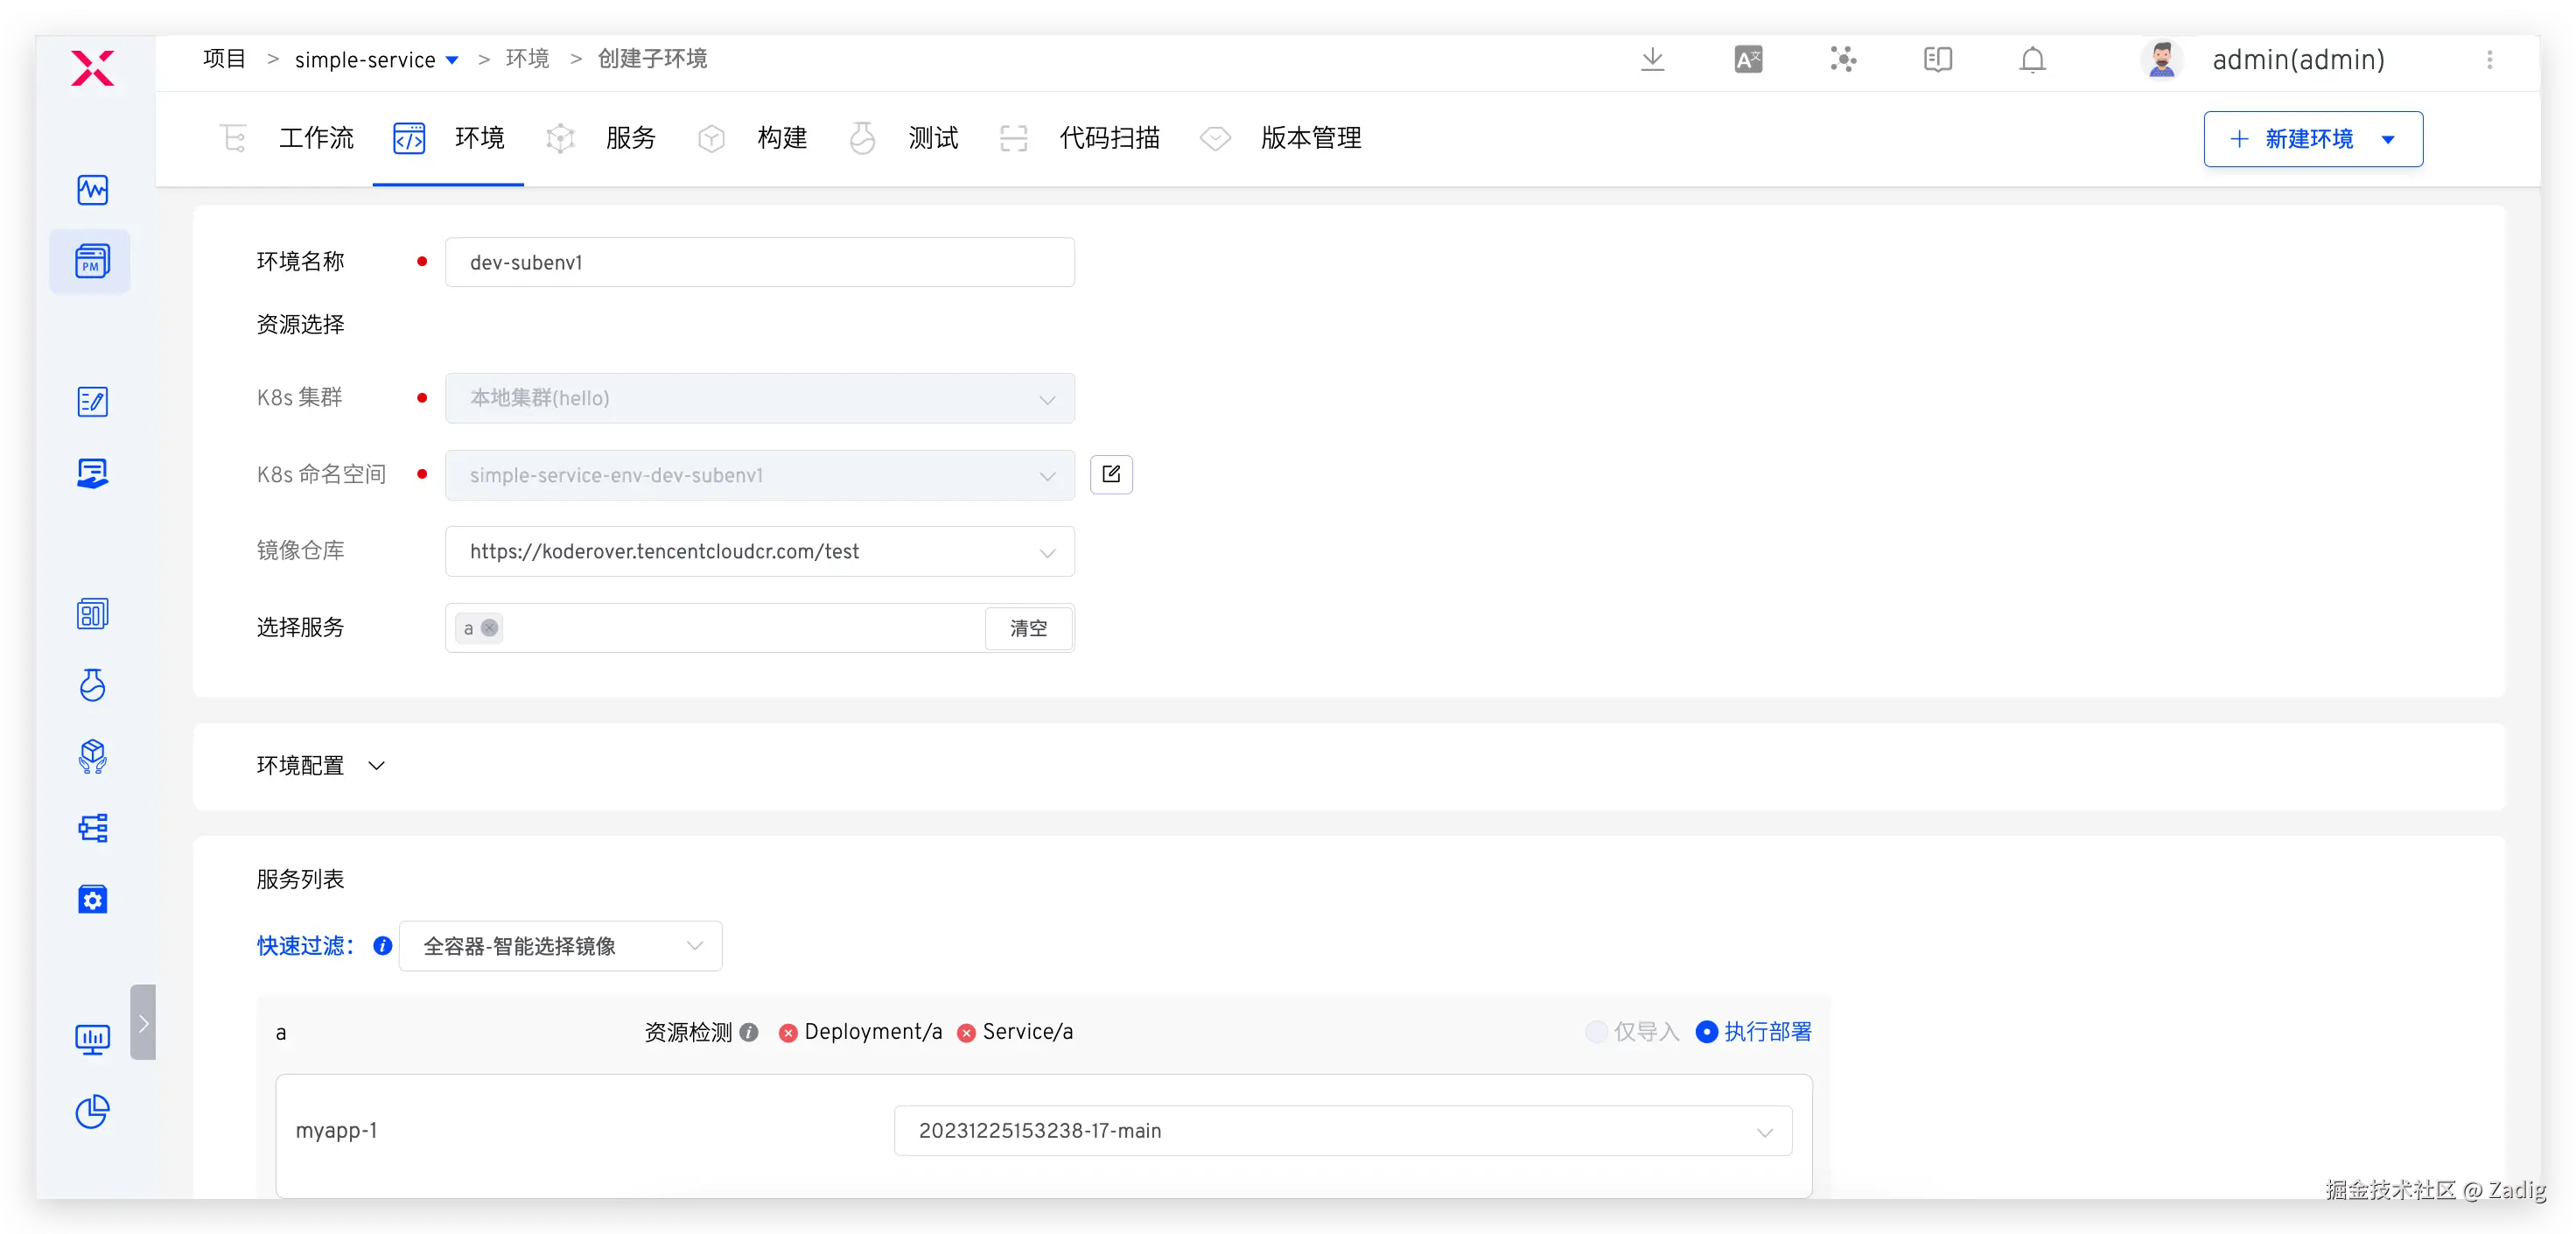
Task: Show info tooltip next to 资源检测
Action: 749,1032
